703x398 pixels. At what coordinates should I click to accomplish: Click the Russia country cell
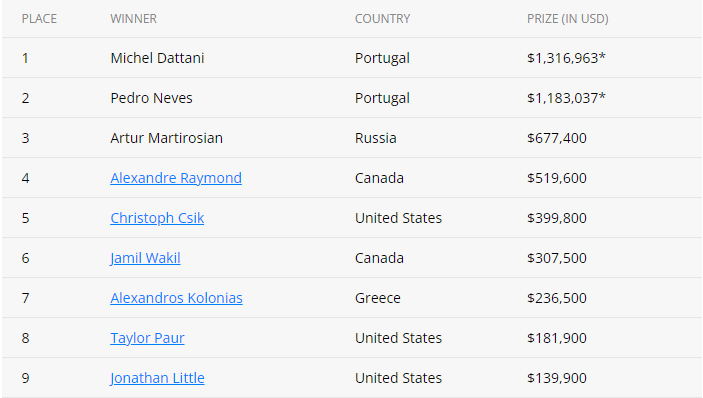pyautogui.click(x=376, y=138)
